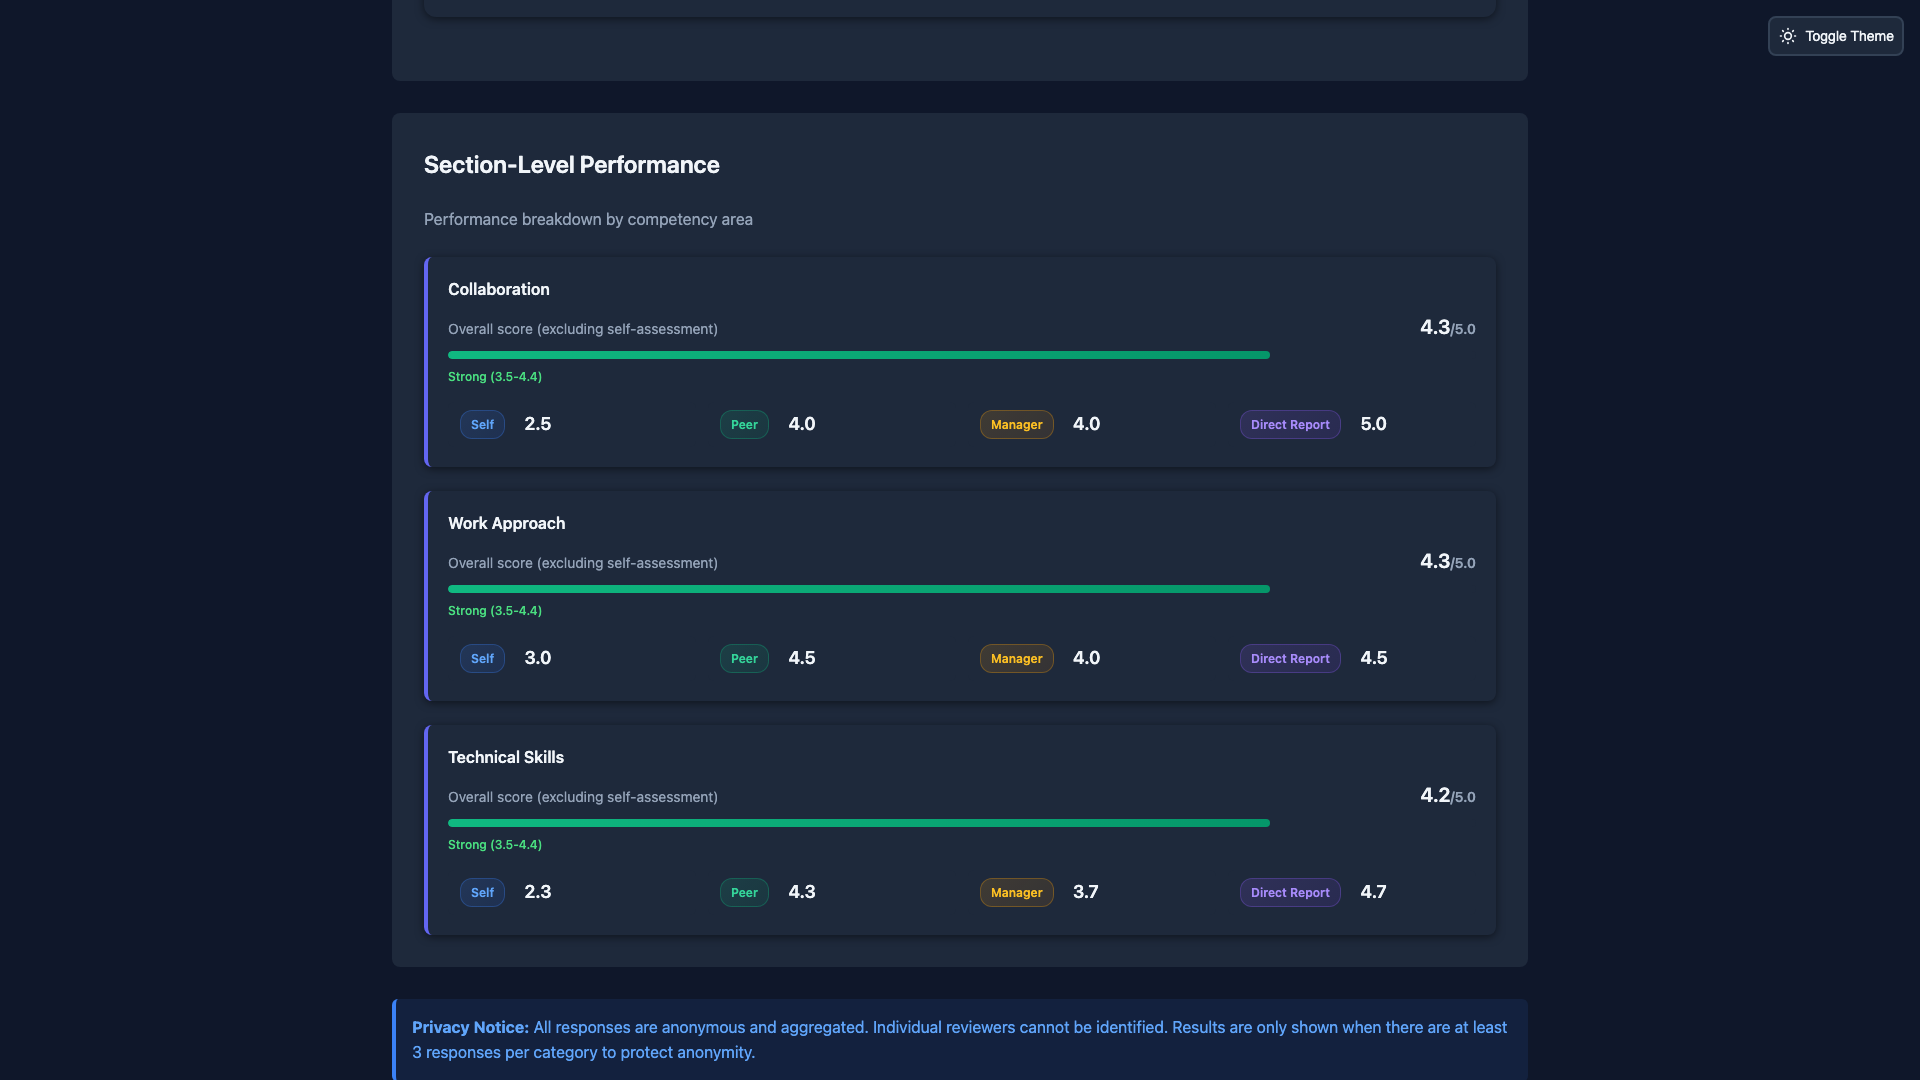The width and height of the screenshot is (1920, 1080).
Task: Click the Direct Report badge under Collaboration
Action: (x=1289, y=424)
